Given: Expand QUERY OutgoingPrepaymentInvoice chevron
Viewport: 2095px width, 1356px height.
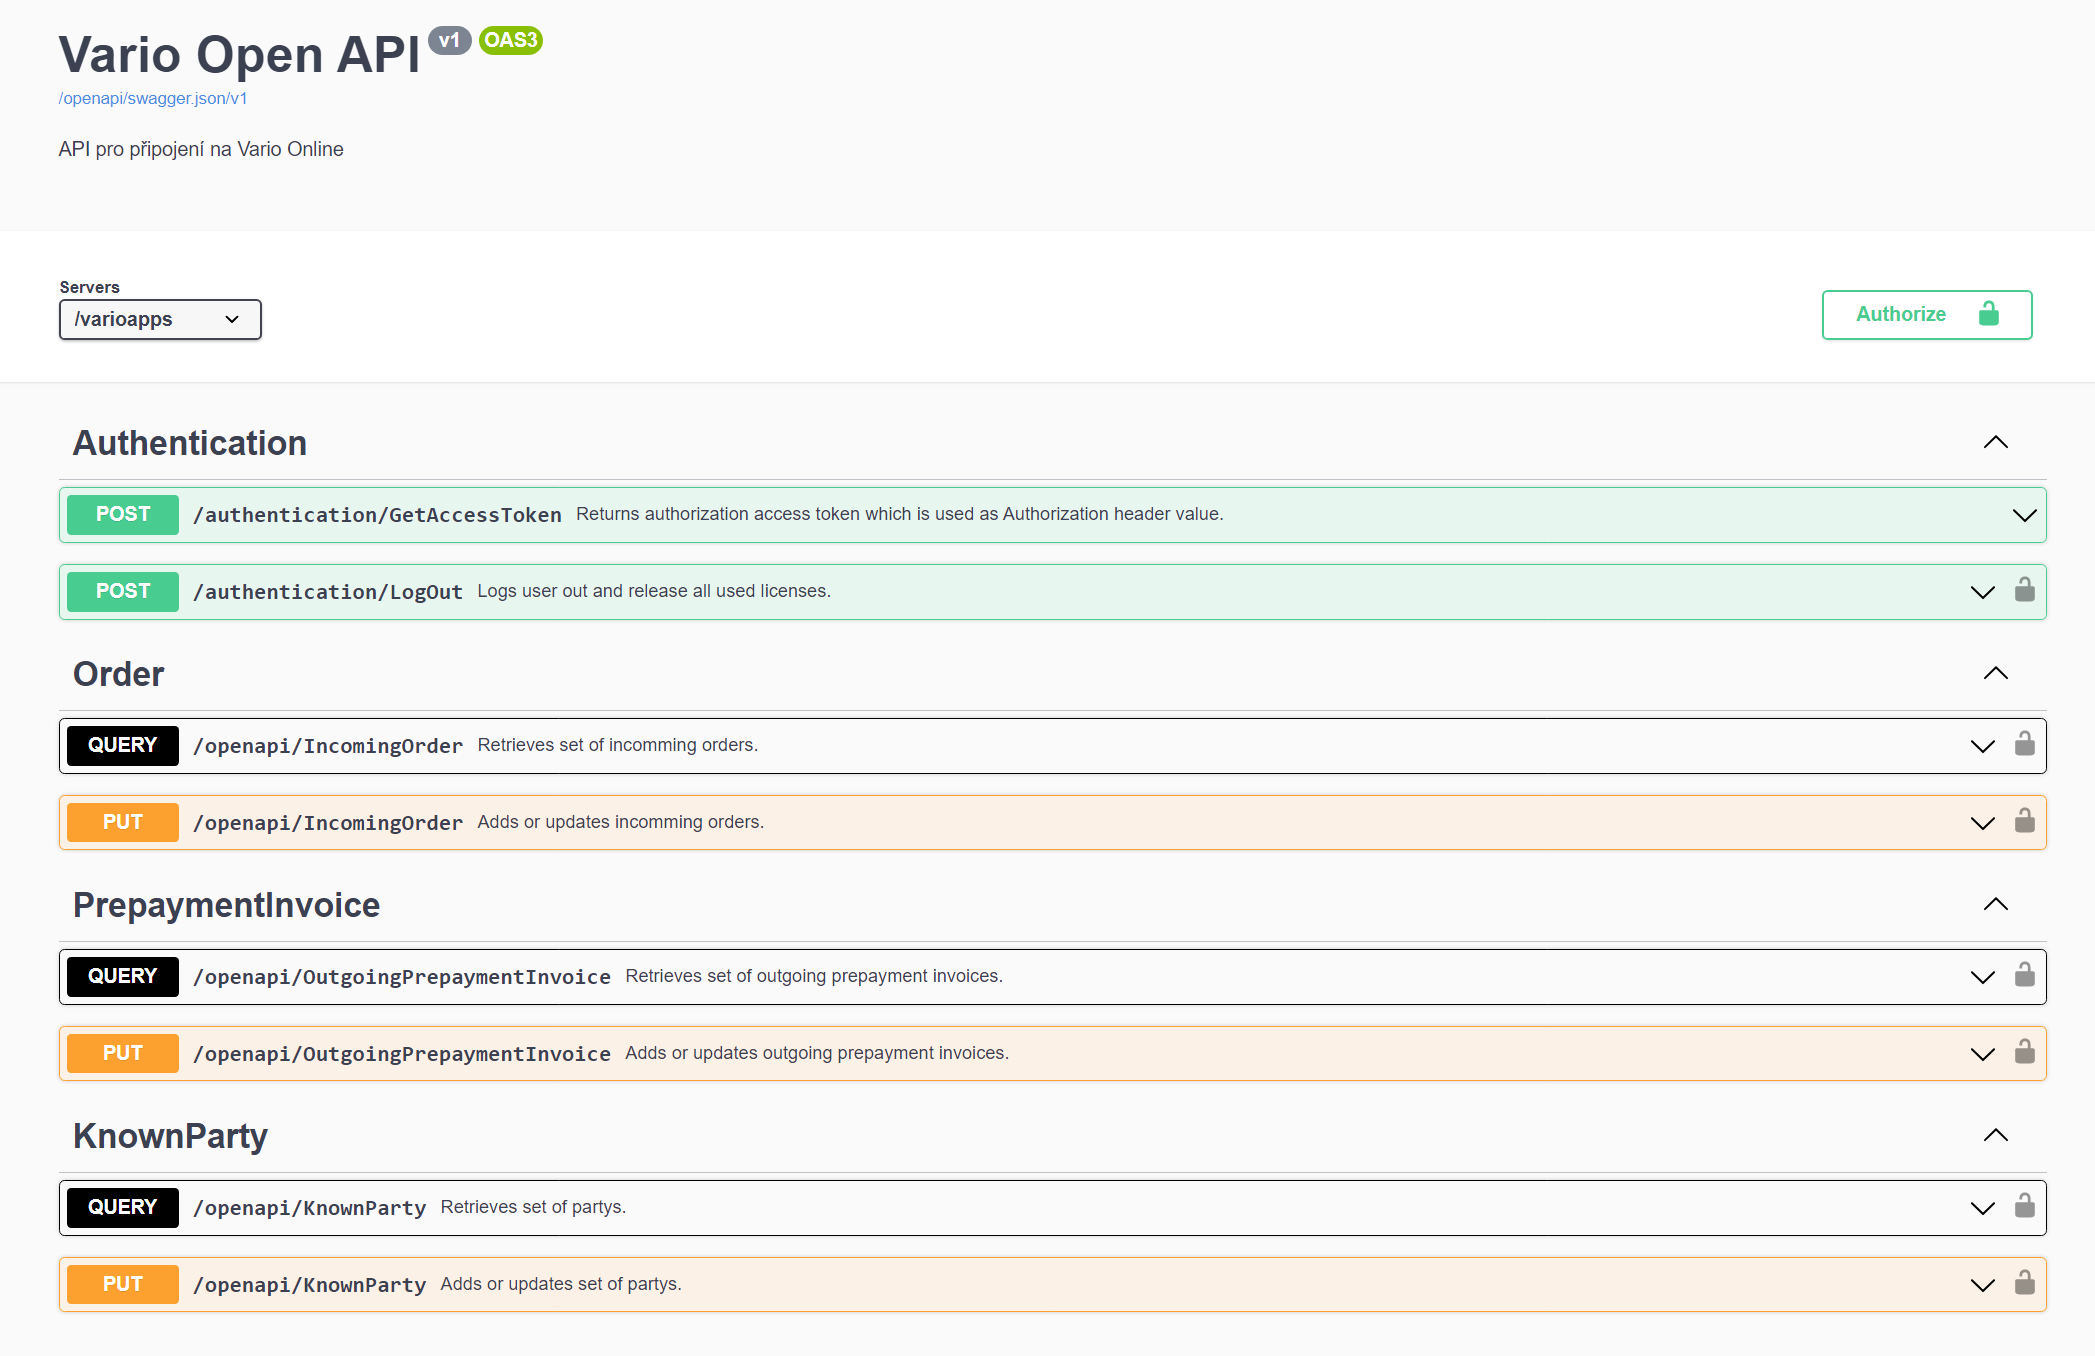Looking at the screenshot, I should 1982,977.
